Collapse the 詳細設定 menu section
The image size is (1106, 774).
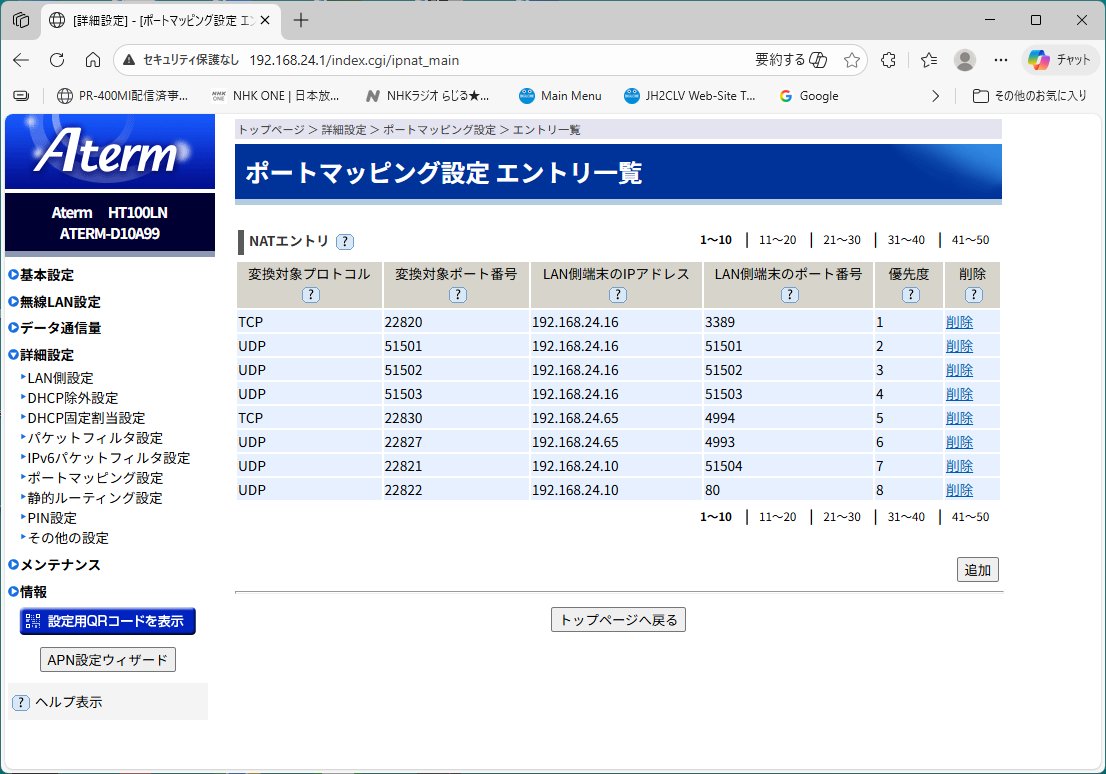point(46,355)
